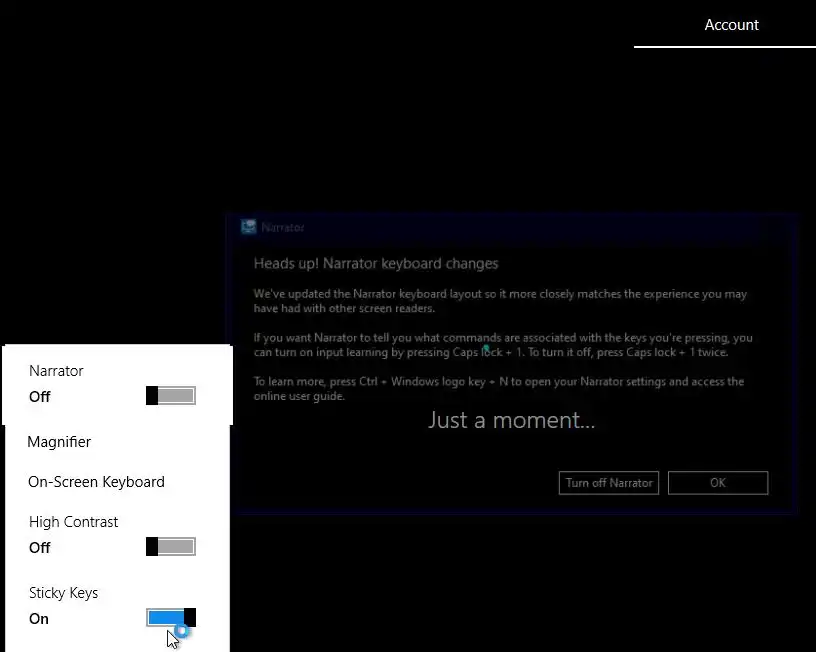Enable the High Contrast toggle
This screenshot has width=816, height=652.
171,546
